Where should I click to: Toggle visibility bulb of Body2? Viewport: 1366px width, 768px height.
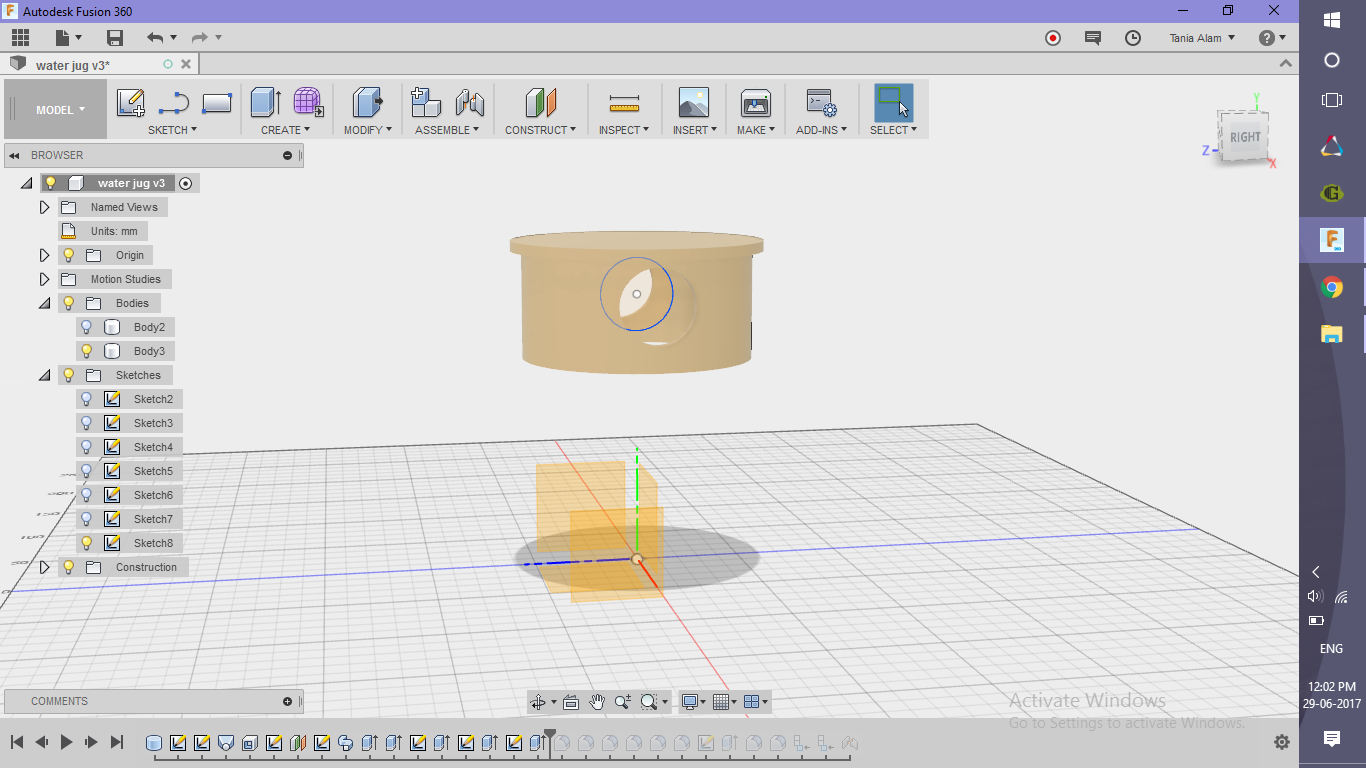tap(87, 327)
